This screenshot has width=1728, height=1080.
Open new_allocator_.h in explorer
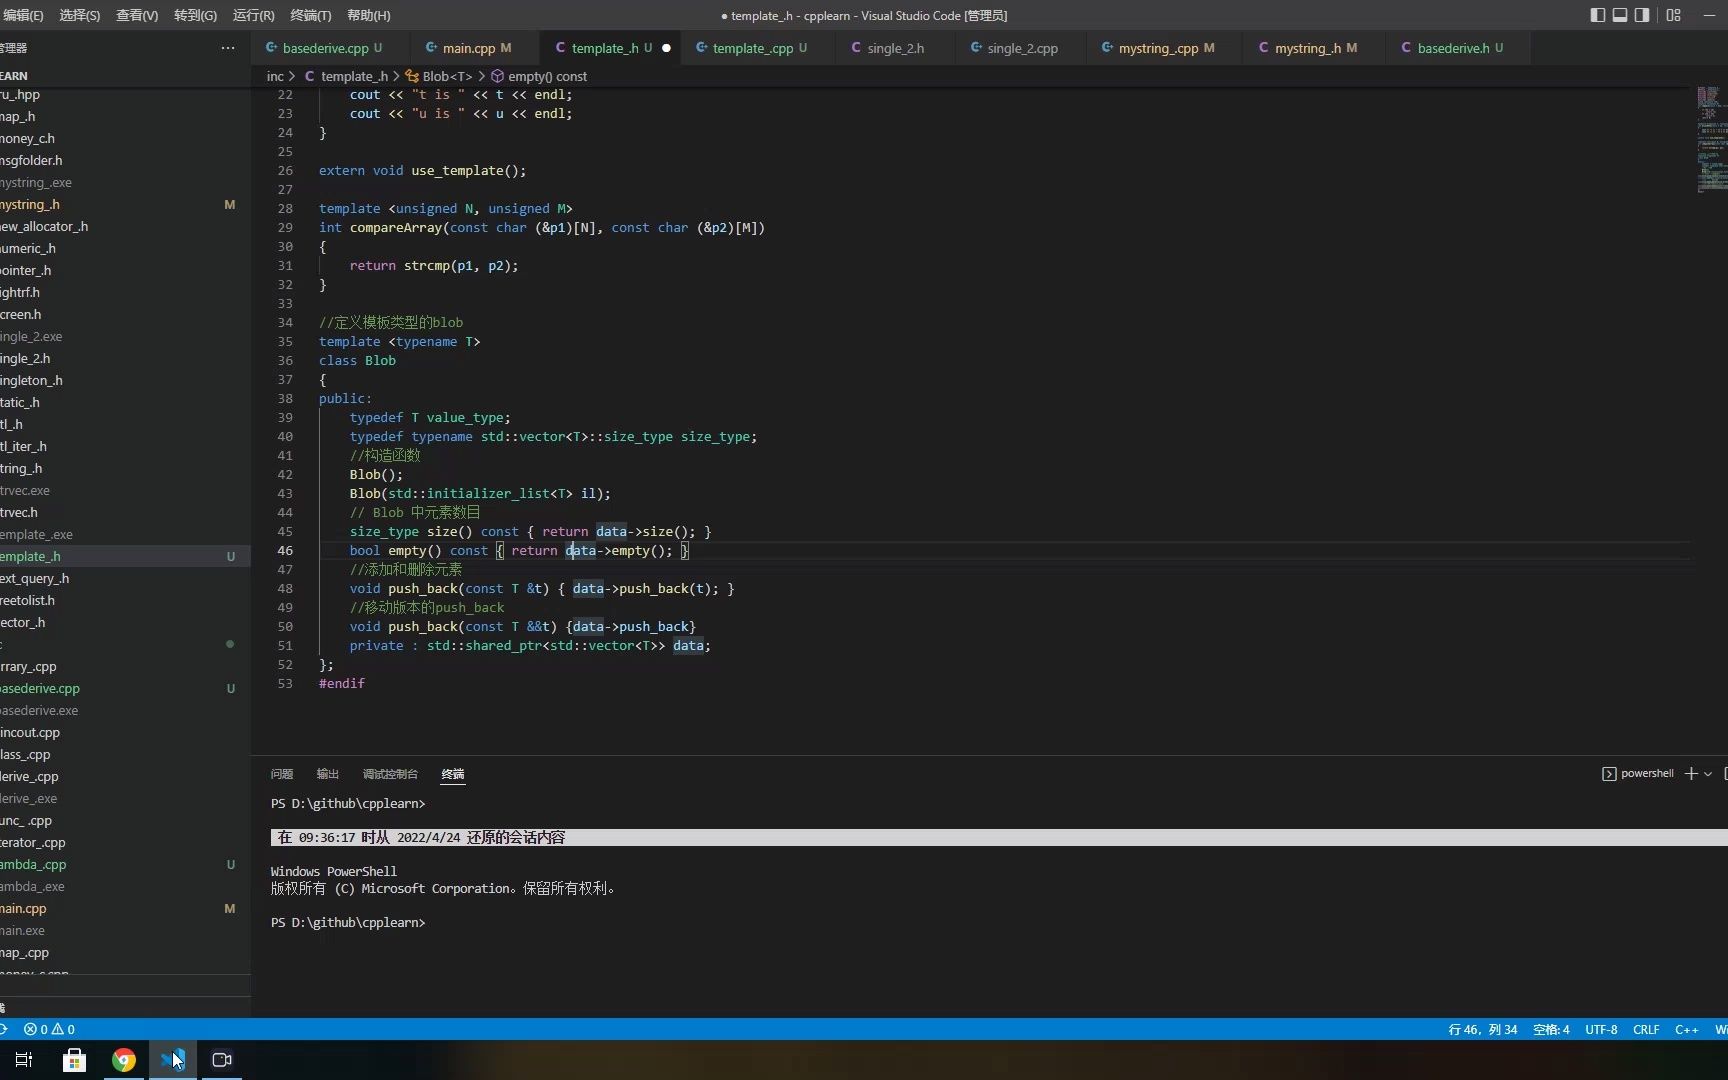pyautogui.click(x=125, y=226)
